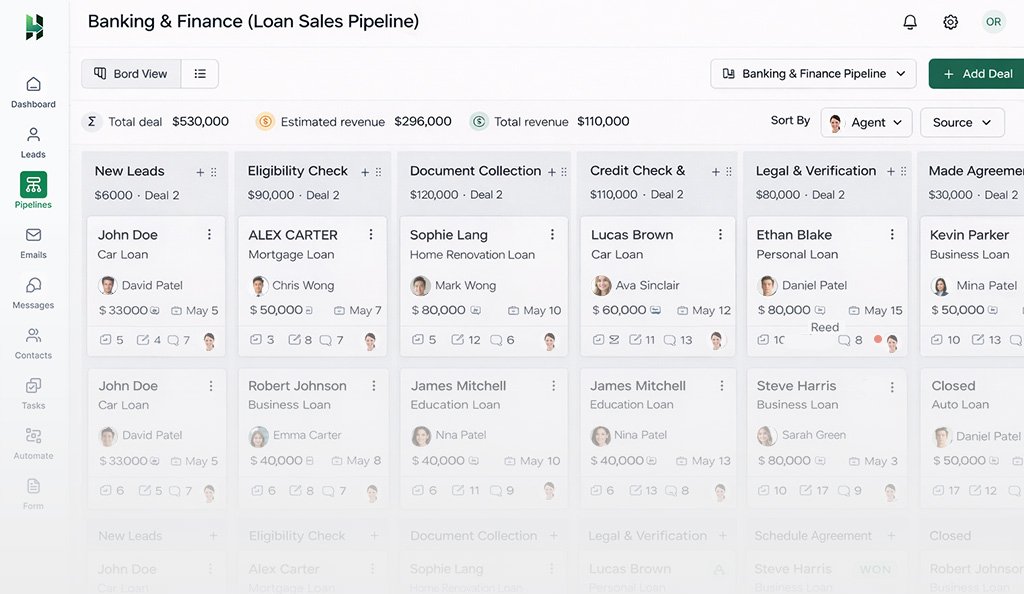Open Contacts in the sidebar
1024x594 pixels.
click(33, 342)
